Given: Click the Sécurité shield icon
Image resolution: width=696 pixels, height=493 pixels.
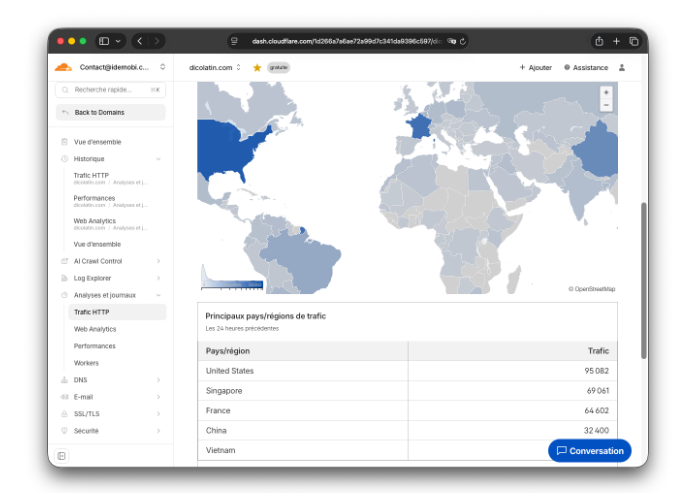Looking at the screenshot, I should point(64,431).
